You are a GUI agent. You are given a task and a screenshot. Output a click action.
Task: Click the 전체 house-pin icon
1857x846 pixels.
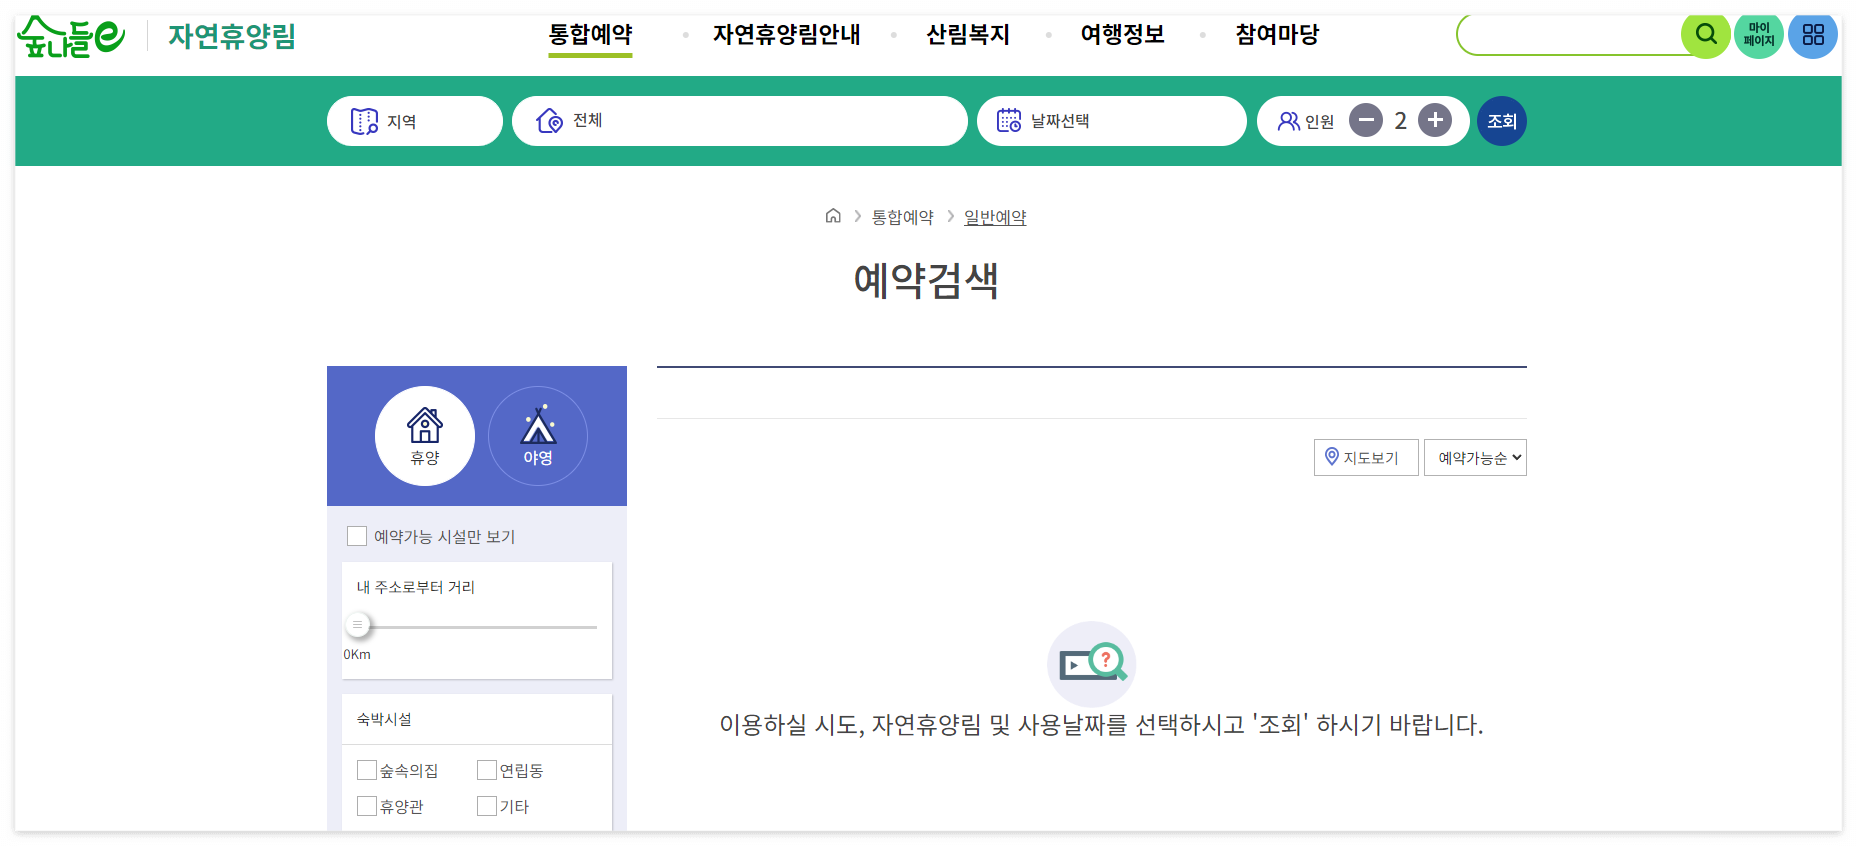pyautogui.click(x=550, y=121)
